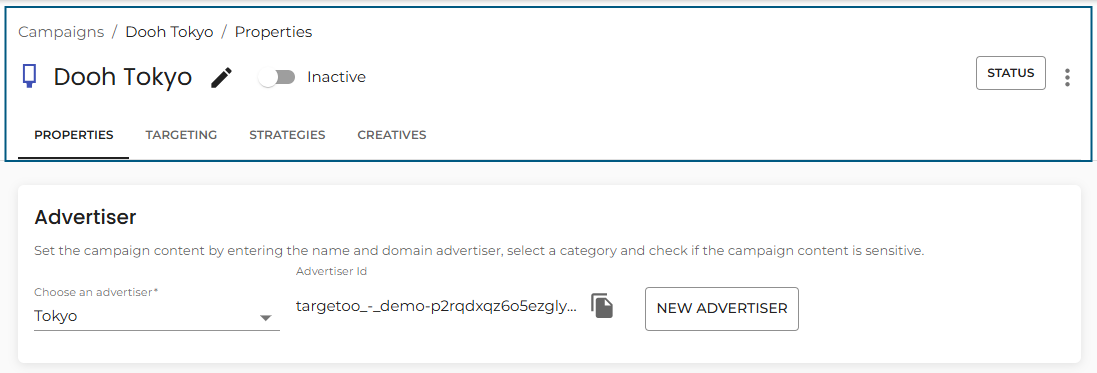
Task: Open the Choose an advertiser field showing Tokyo
Action: point(157,316)
